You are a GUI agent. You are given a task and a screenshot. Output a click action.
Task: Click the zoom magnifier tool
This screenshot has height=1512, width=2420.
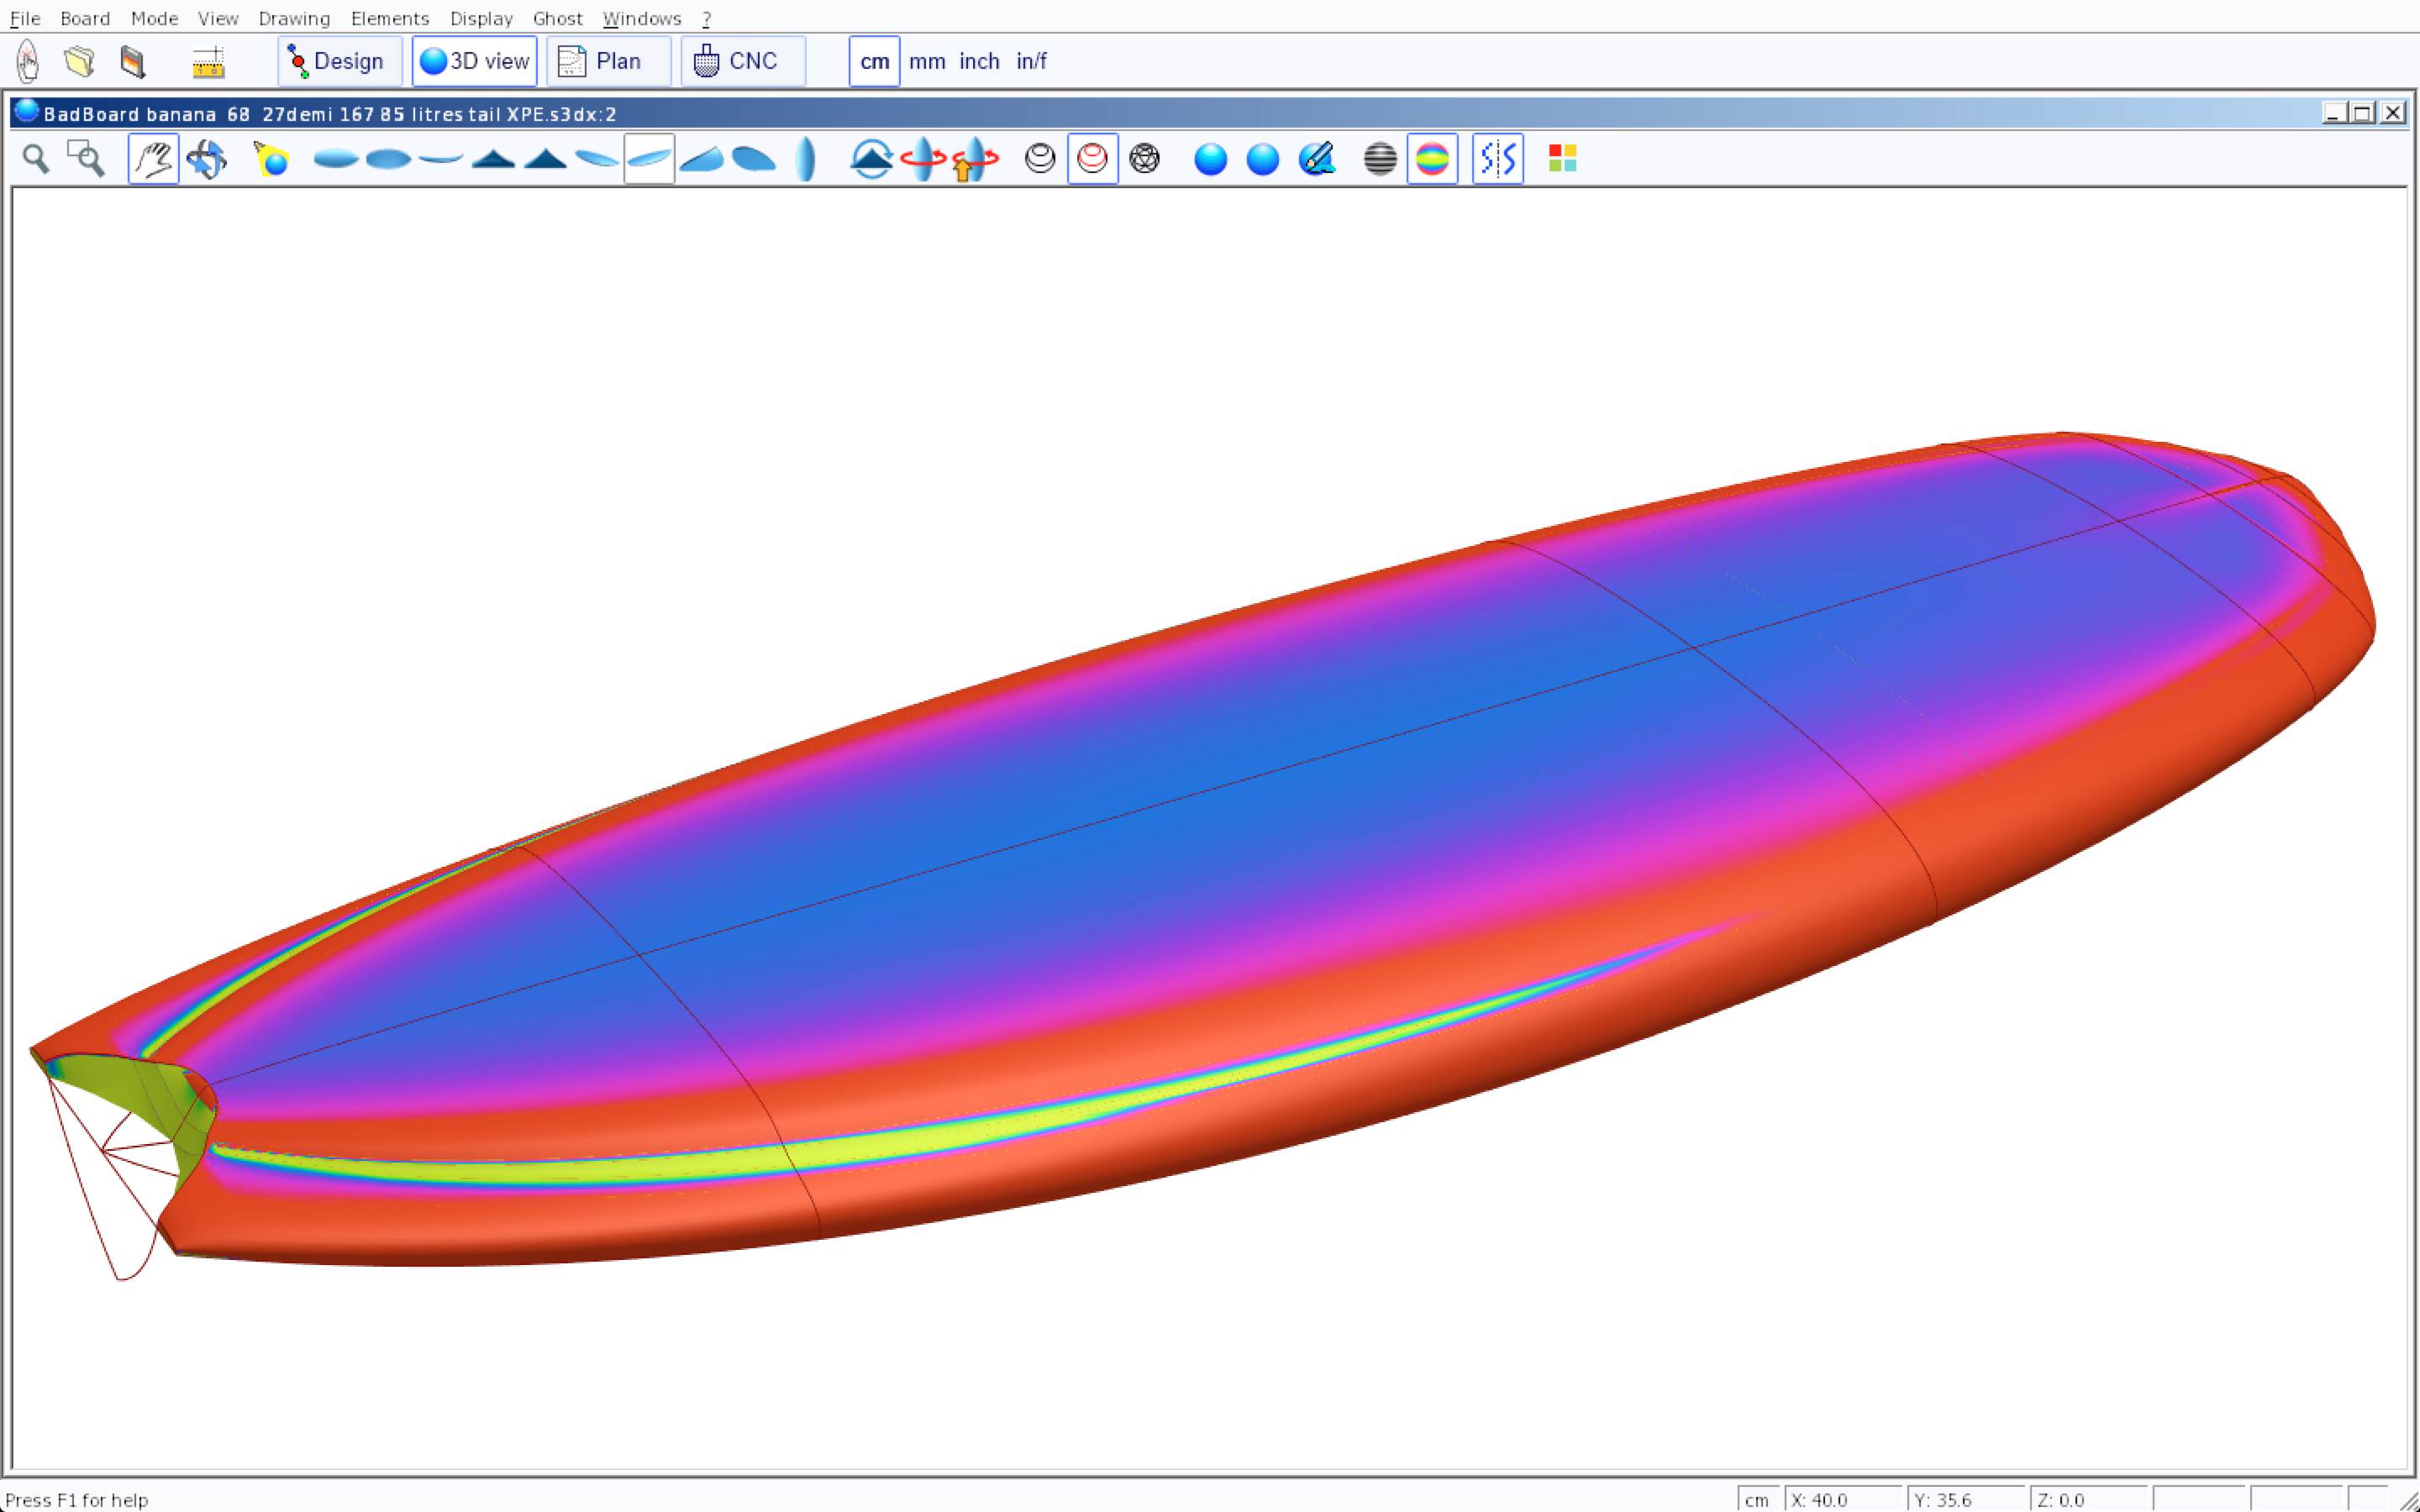click(36, 159)
